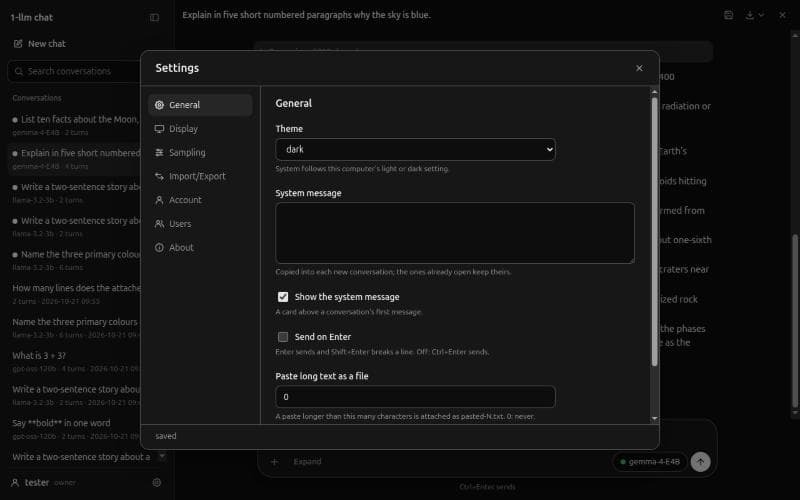This screenshot has height=500, width=800.
Task: Click the Users people icon
Action: coord(159,223)
